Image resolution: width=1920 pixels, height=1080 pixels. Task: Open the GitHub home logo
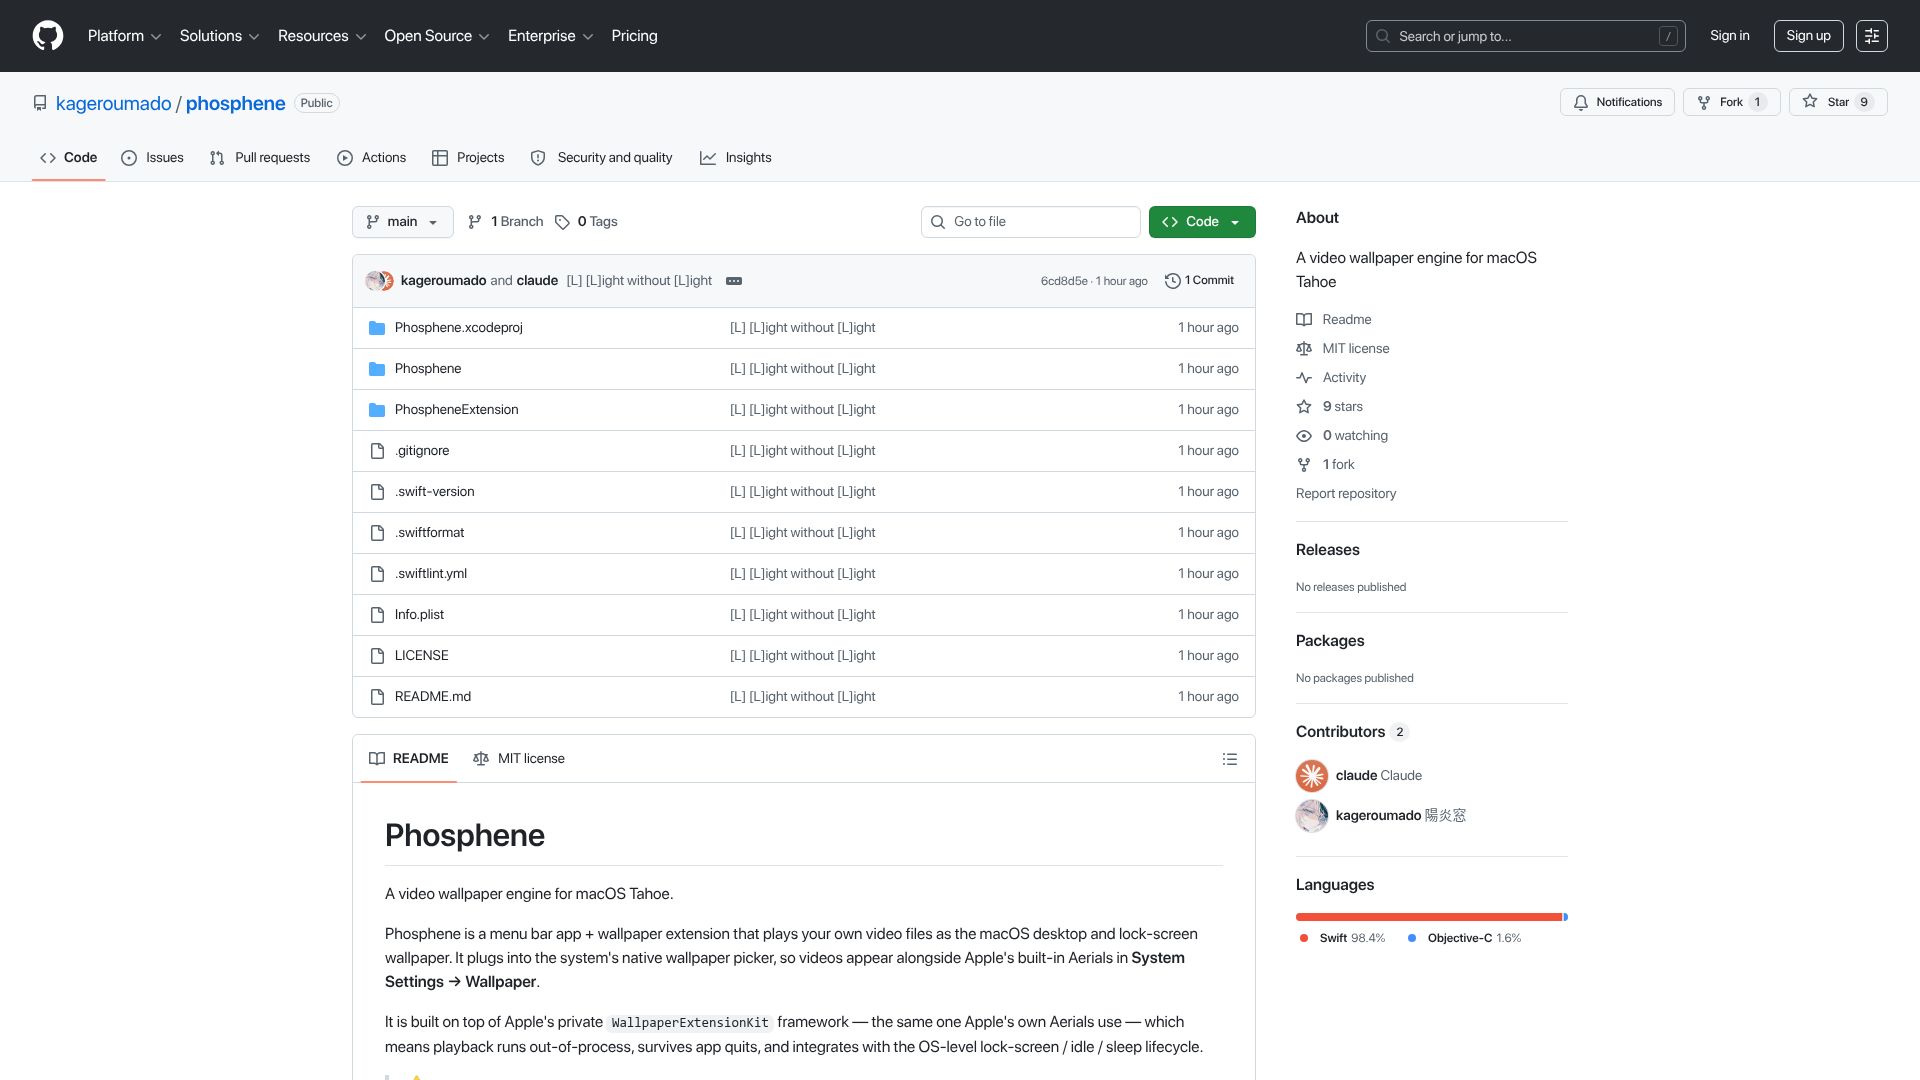[x=48, y=36]
